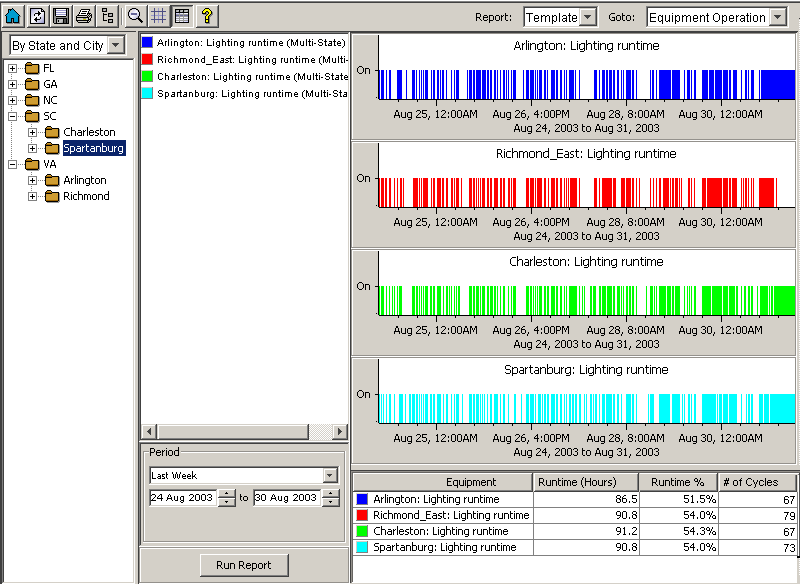Viewport: 800px width, 584px height.
Task: Open Help with the question mark icon
Action: point(207,16)
